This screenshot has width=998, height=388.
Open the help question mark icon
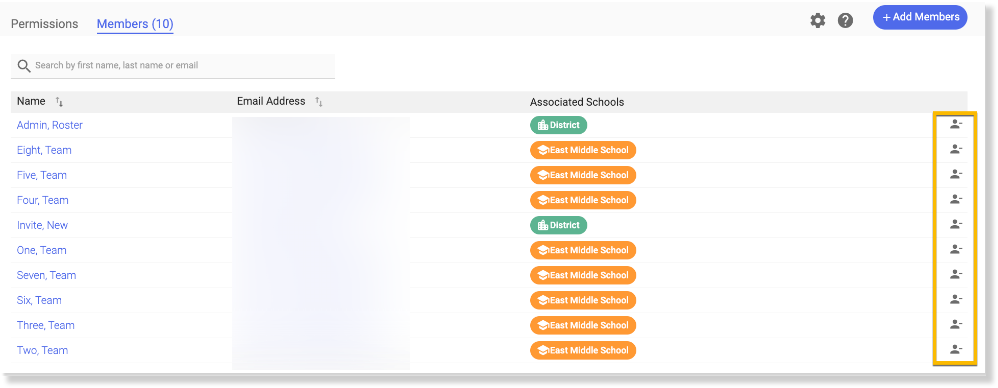[x=845, y=21]
